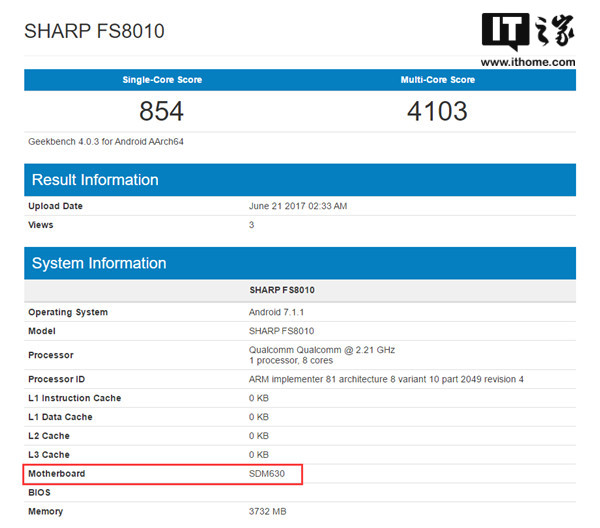Screen dimensions: 600x528
Task: Select the Motherboard label in highlighted row
Action: [x=57, y=473]
